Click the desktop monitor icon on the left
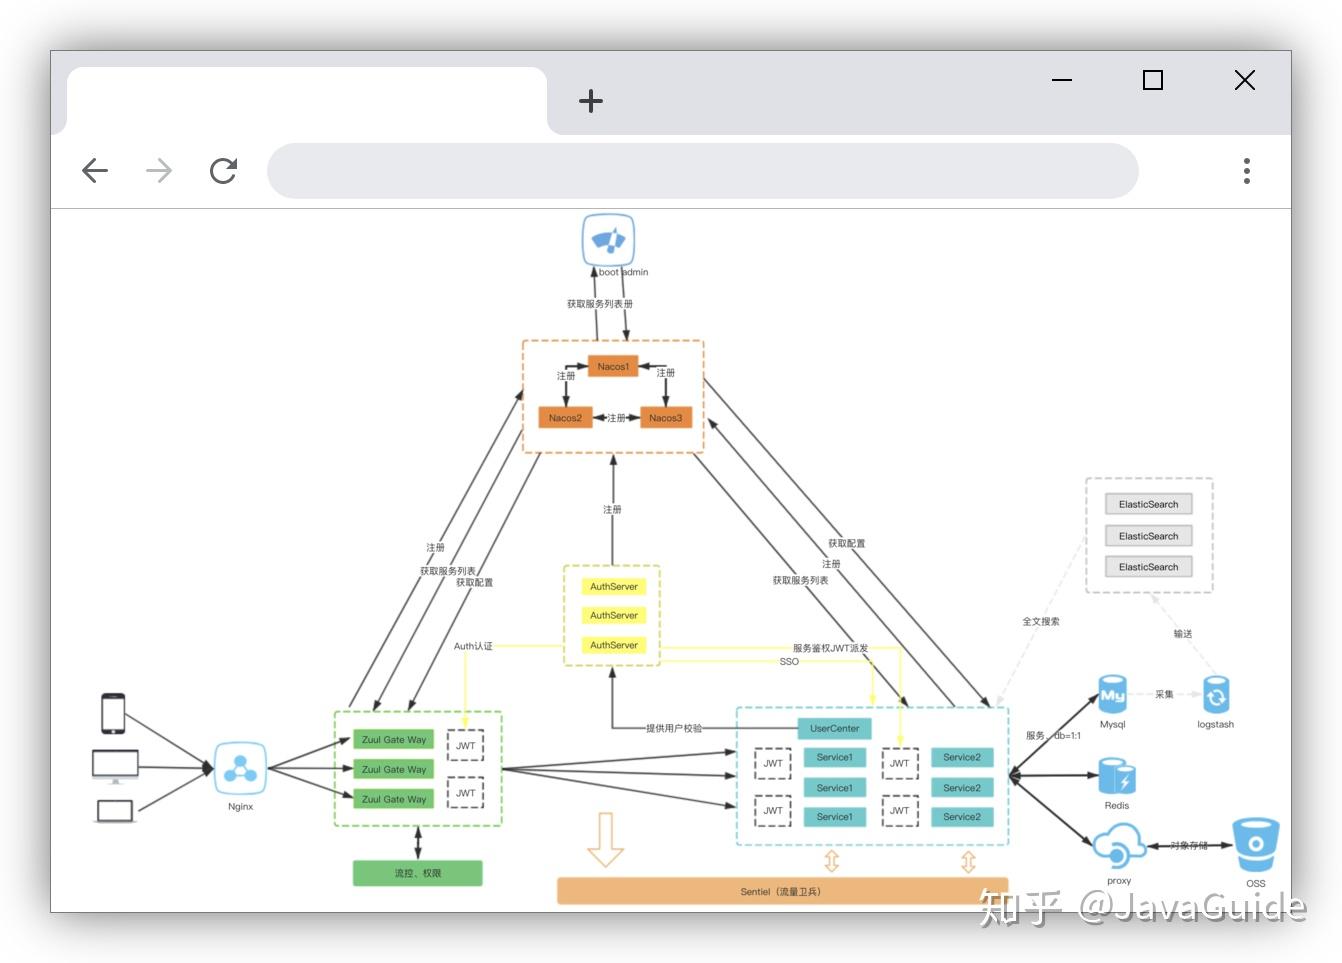 coord(114,762)
